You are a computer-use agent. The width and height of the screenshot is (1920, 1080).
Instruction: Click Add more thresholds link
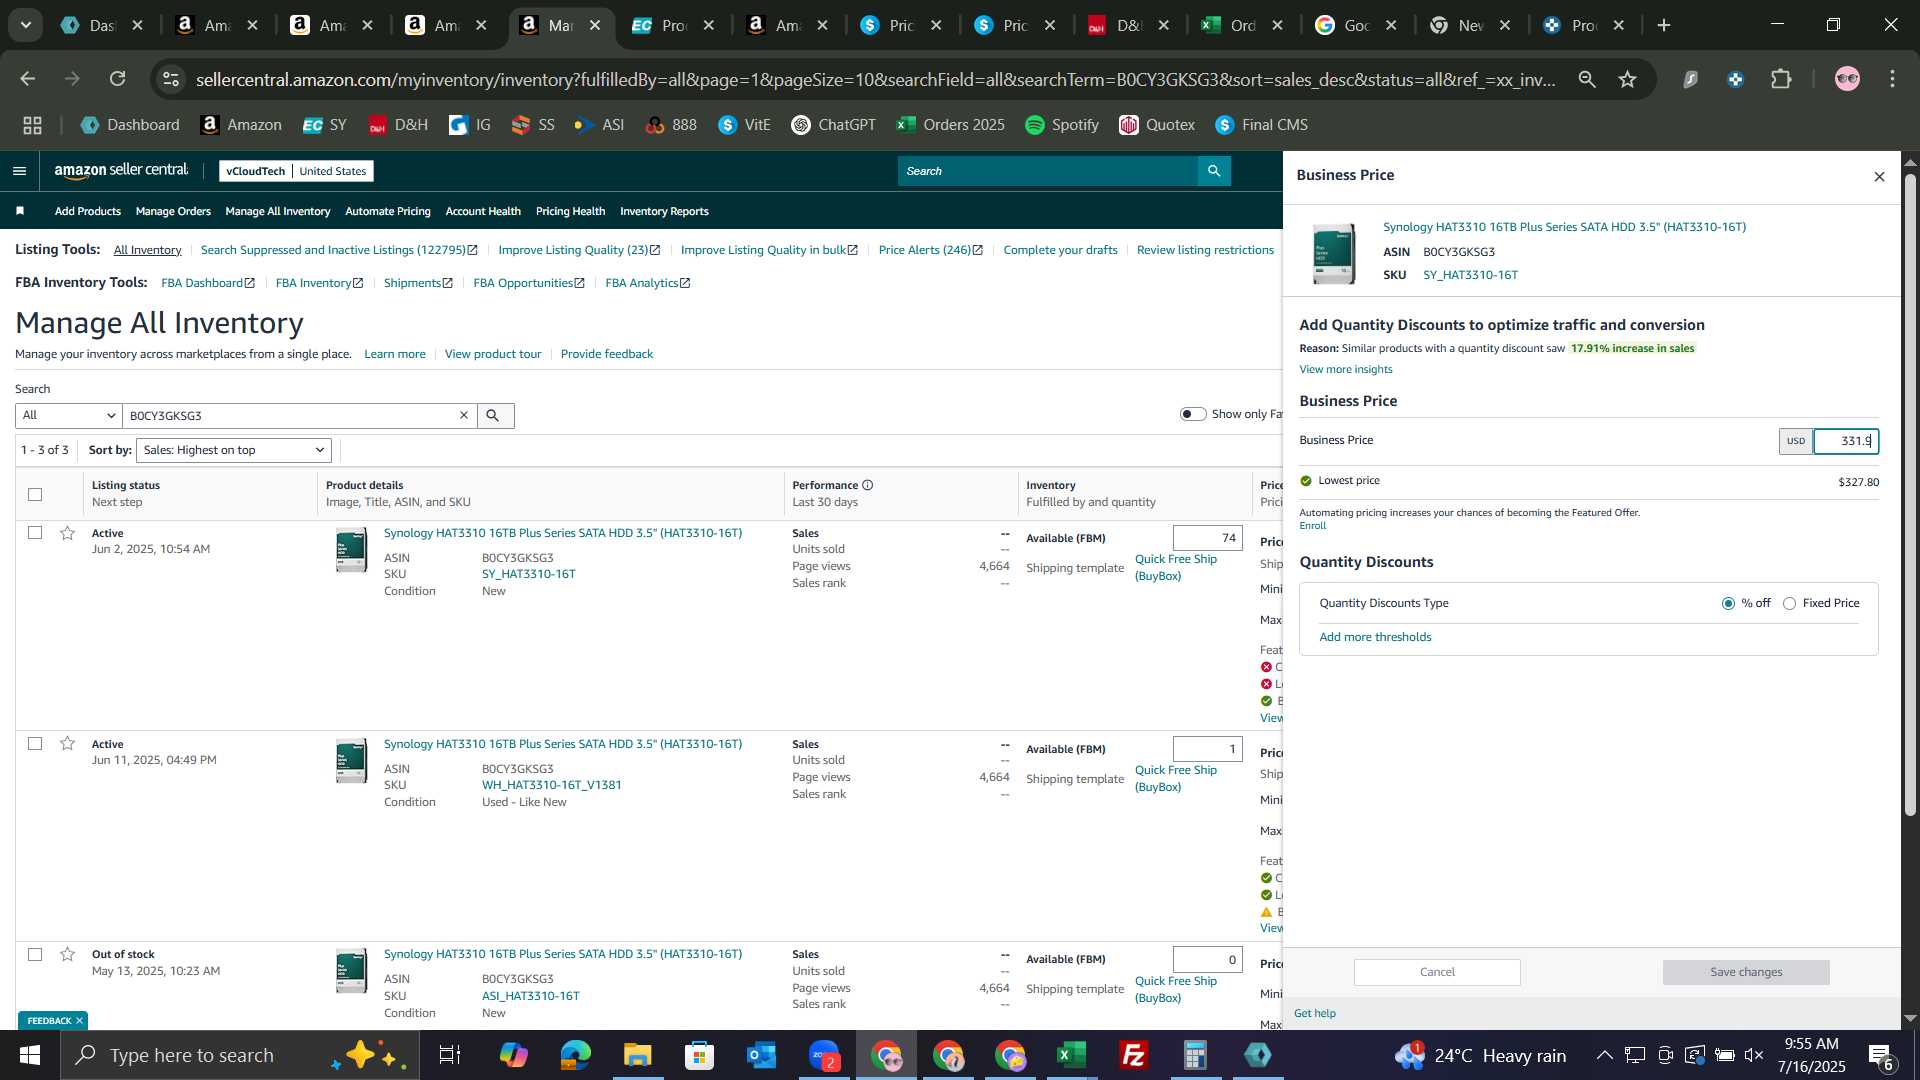(1375, 638)
